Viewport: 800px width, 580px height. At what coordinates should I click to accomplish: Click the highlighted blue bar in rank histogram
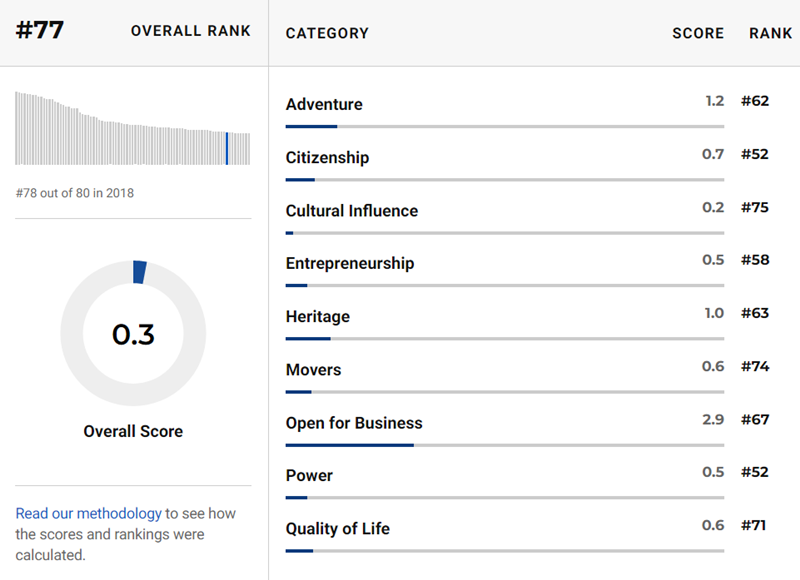(x=227, y=148)
